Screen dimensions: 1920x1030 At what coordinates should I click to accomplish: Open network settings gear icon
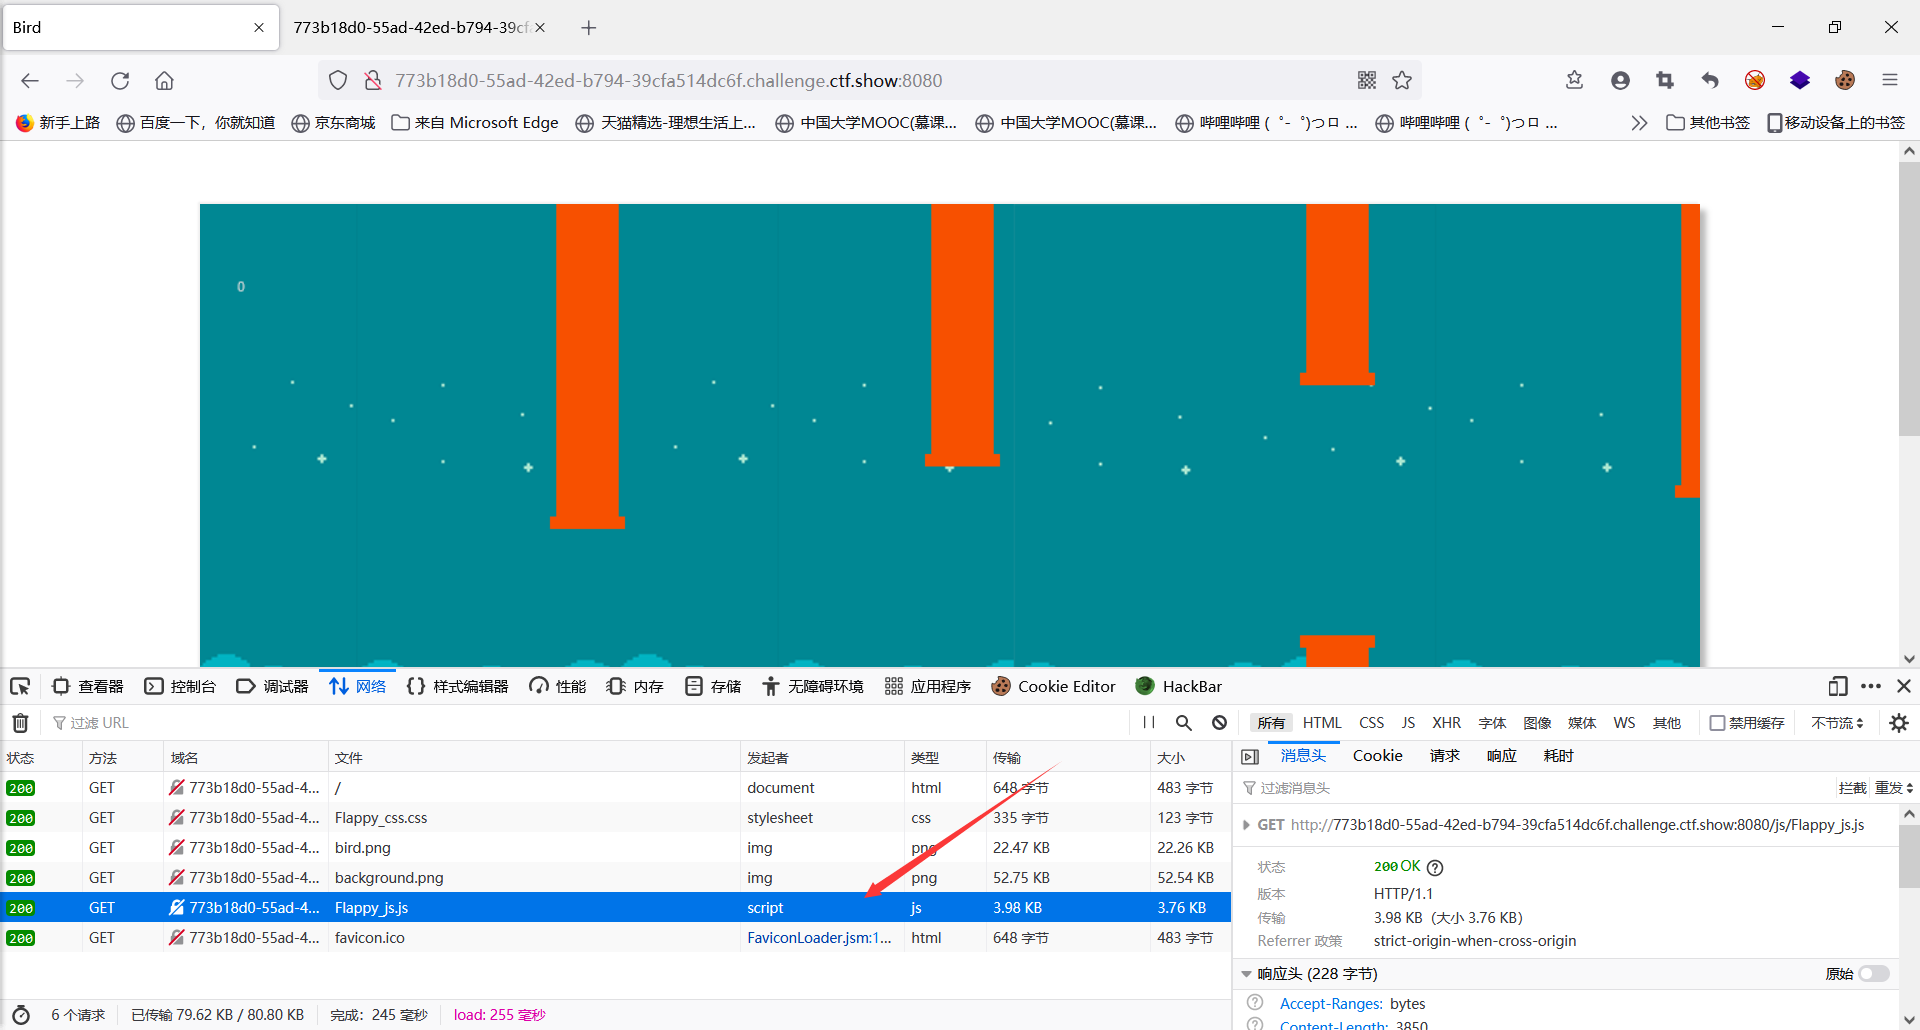[x=1899, y=723]
